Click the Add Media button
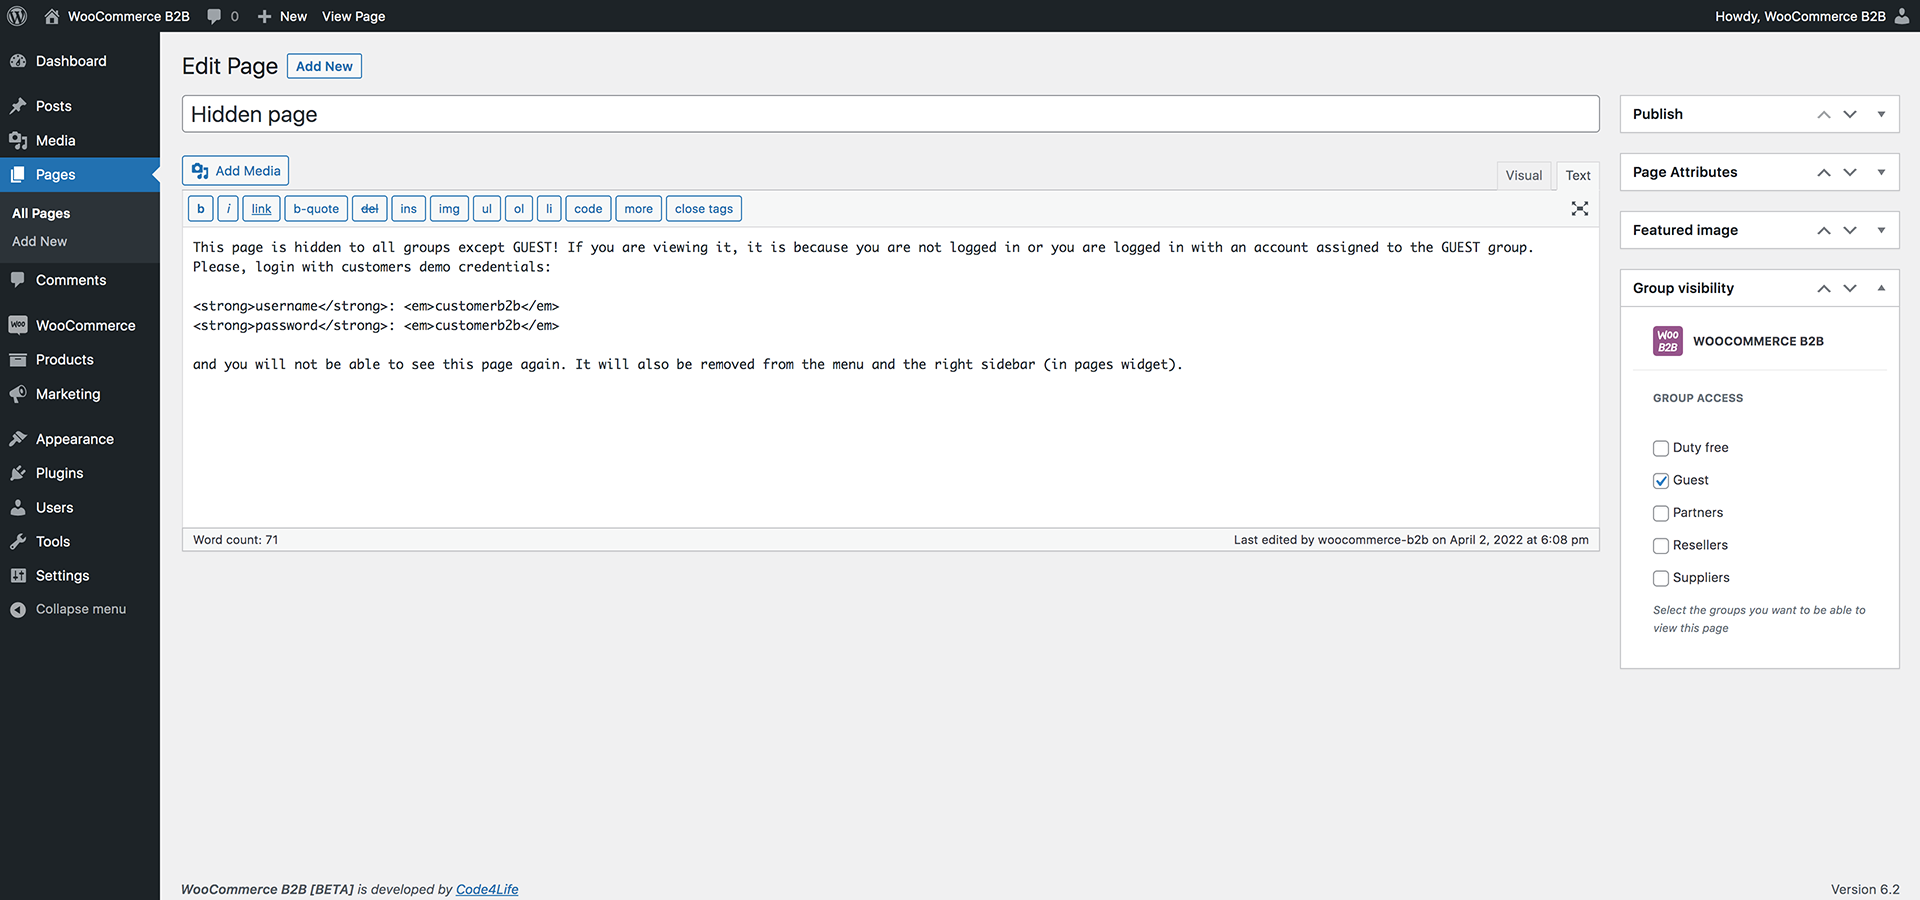Screen dimensions: 1920x900 [236, 171]
